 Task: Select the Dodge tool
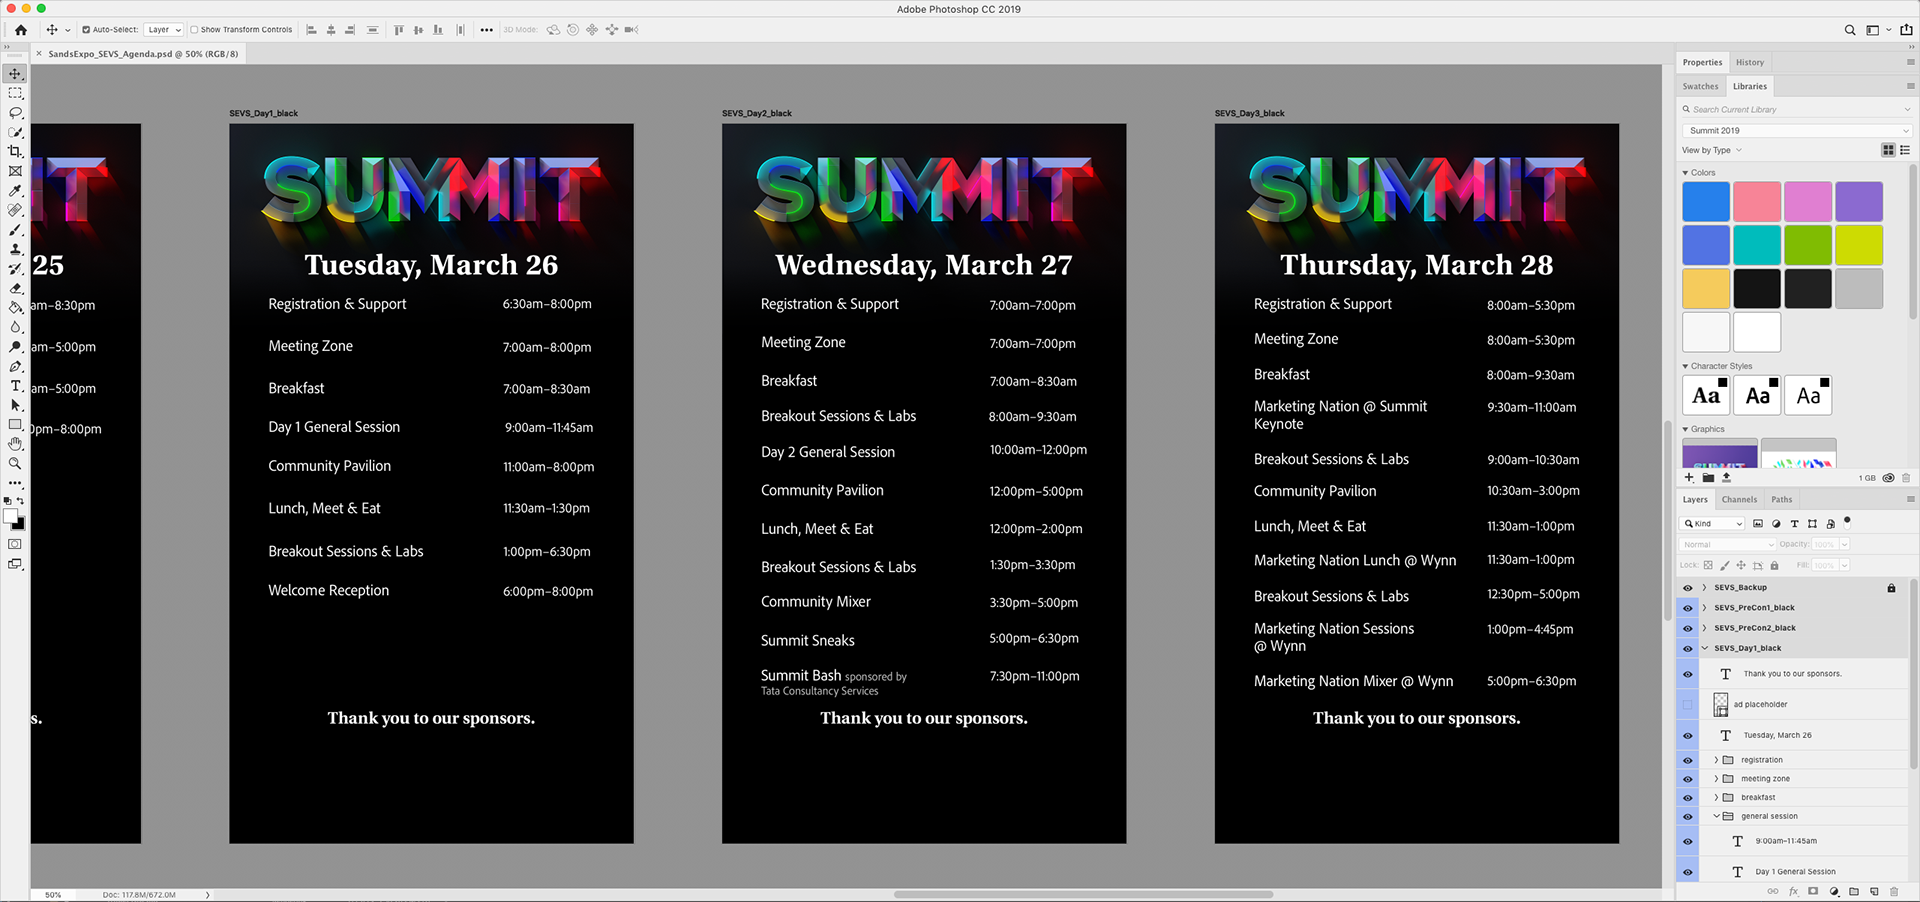15,347
